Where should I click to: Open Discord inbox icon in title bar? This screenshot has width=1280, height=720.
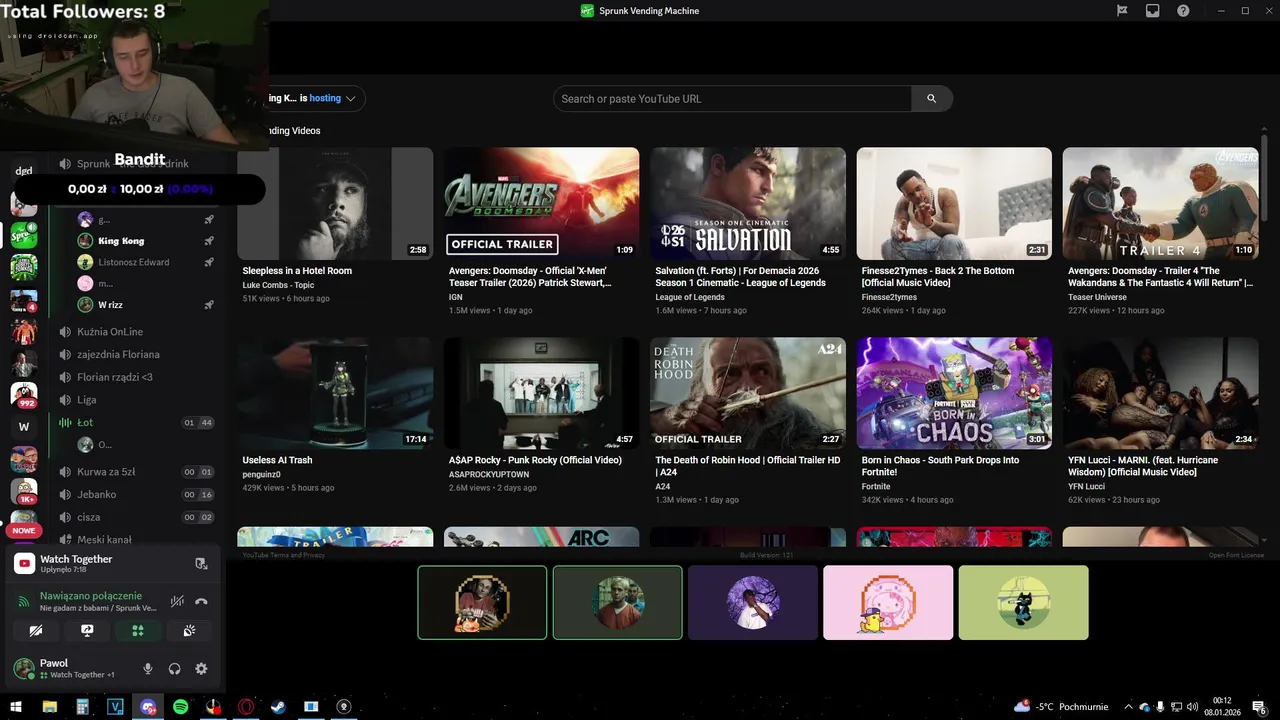coord(1153,11)
